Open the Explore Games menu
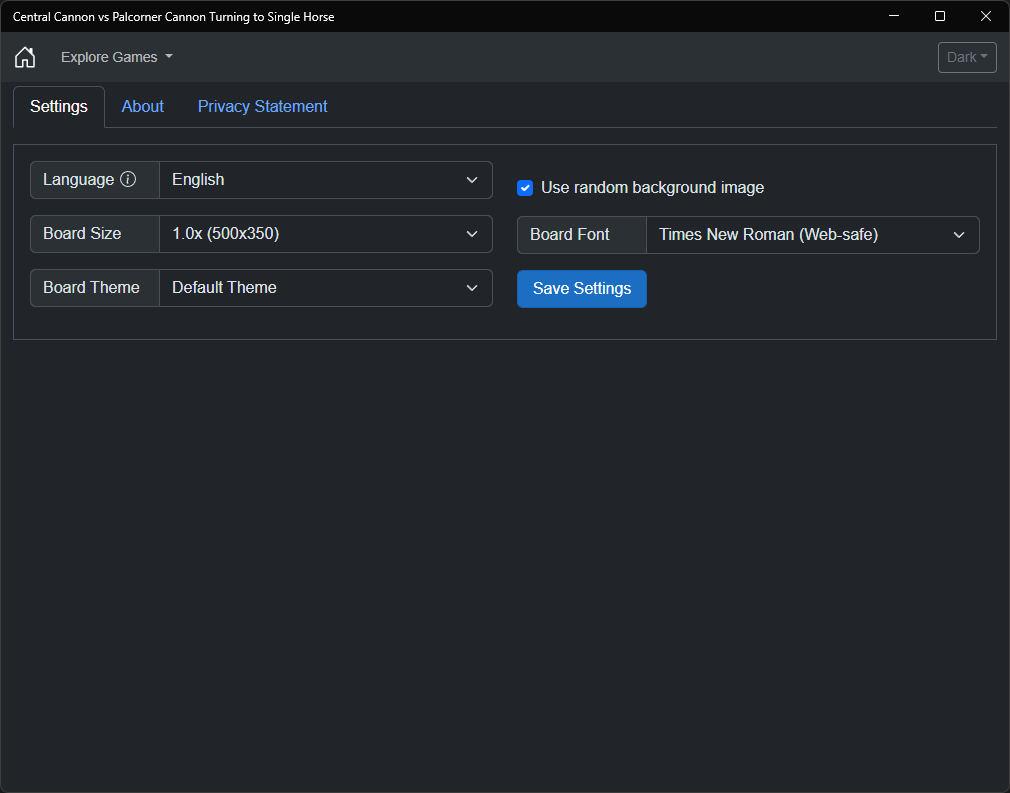Image resolution: width=1010 pixels, height=793 pixels. click(x=116, y=57)
